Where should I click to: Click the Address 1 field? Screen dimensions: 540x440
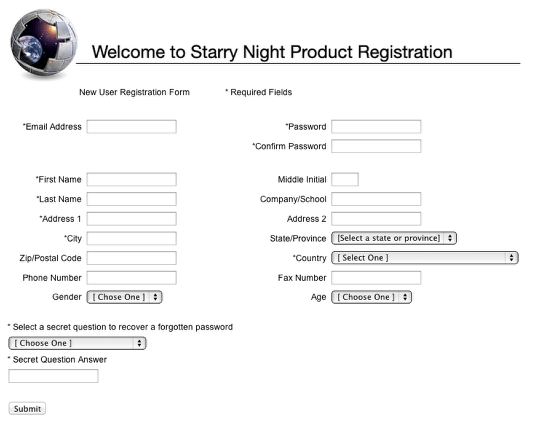pos(132,219)
